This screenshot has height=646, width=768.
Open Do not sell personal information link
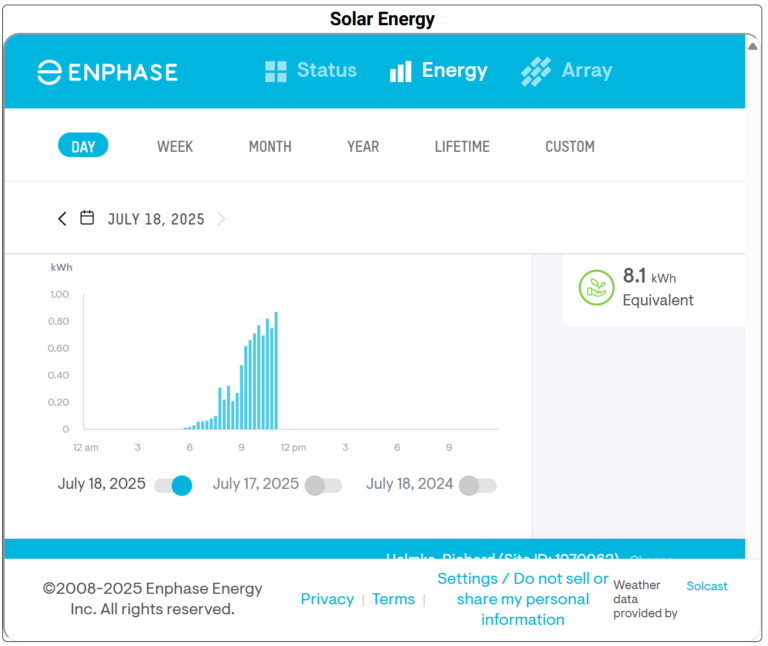click(x=523, y=599)
